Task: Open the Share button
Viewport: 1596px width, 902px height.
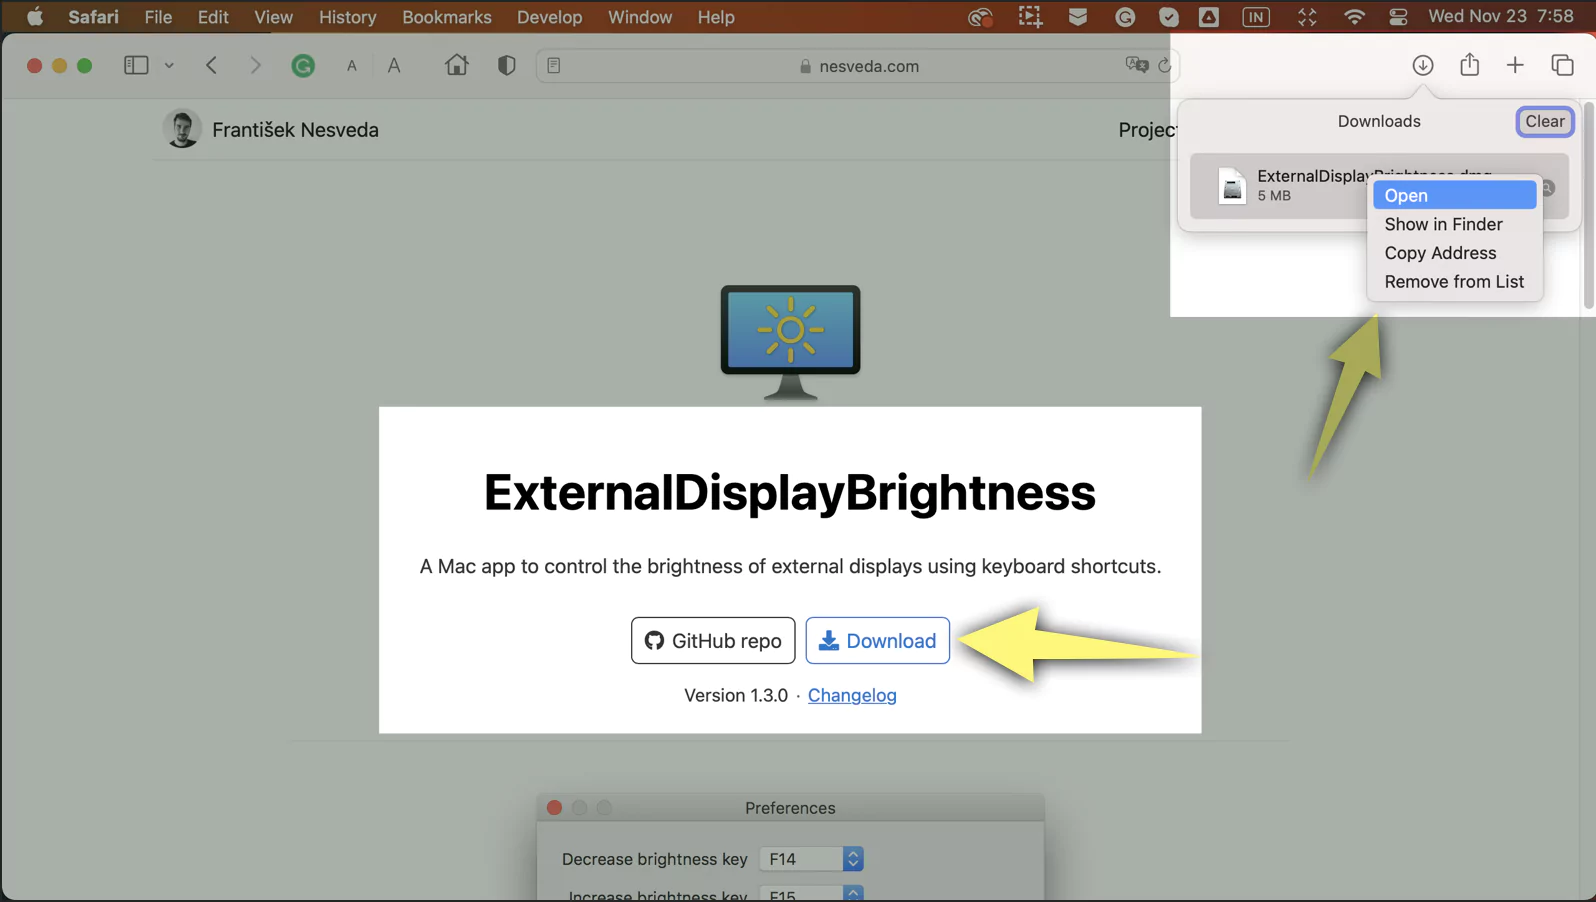Action: 1469,65
